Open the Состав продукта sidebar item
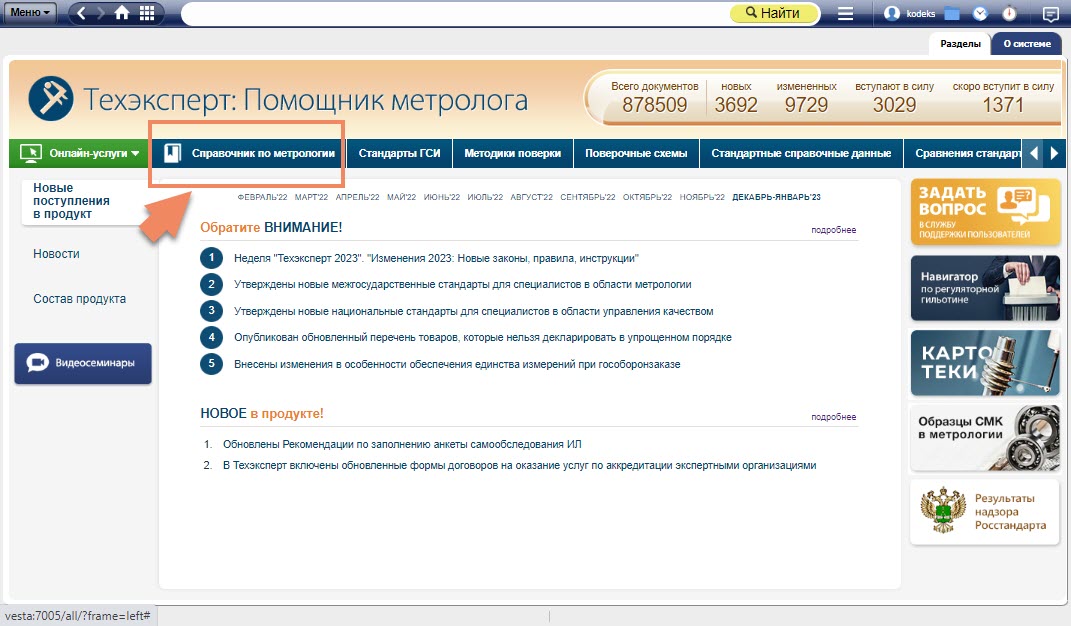Image resolution: width=1071 pixels, height=626 pixels. [x=79, y=299]
